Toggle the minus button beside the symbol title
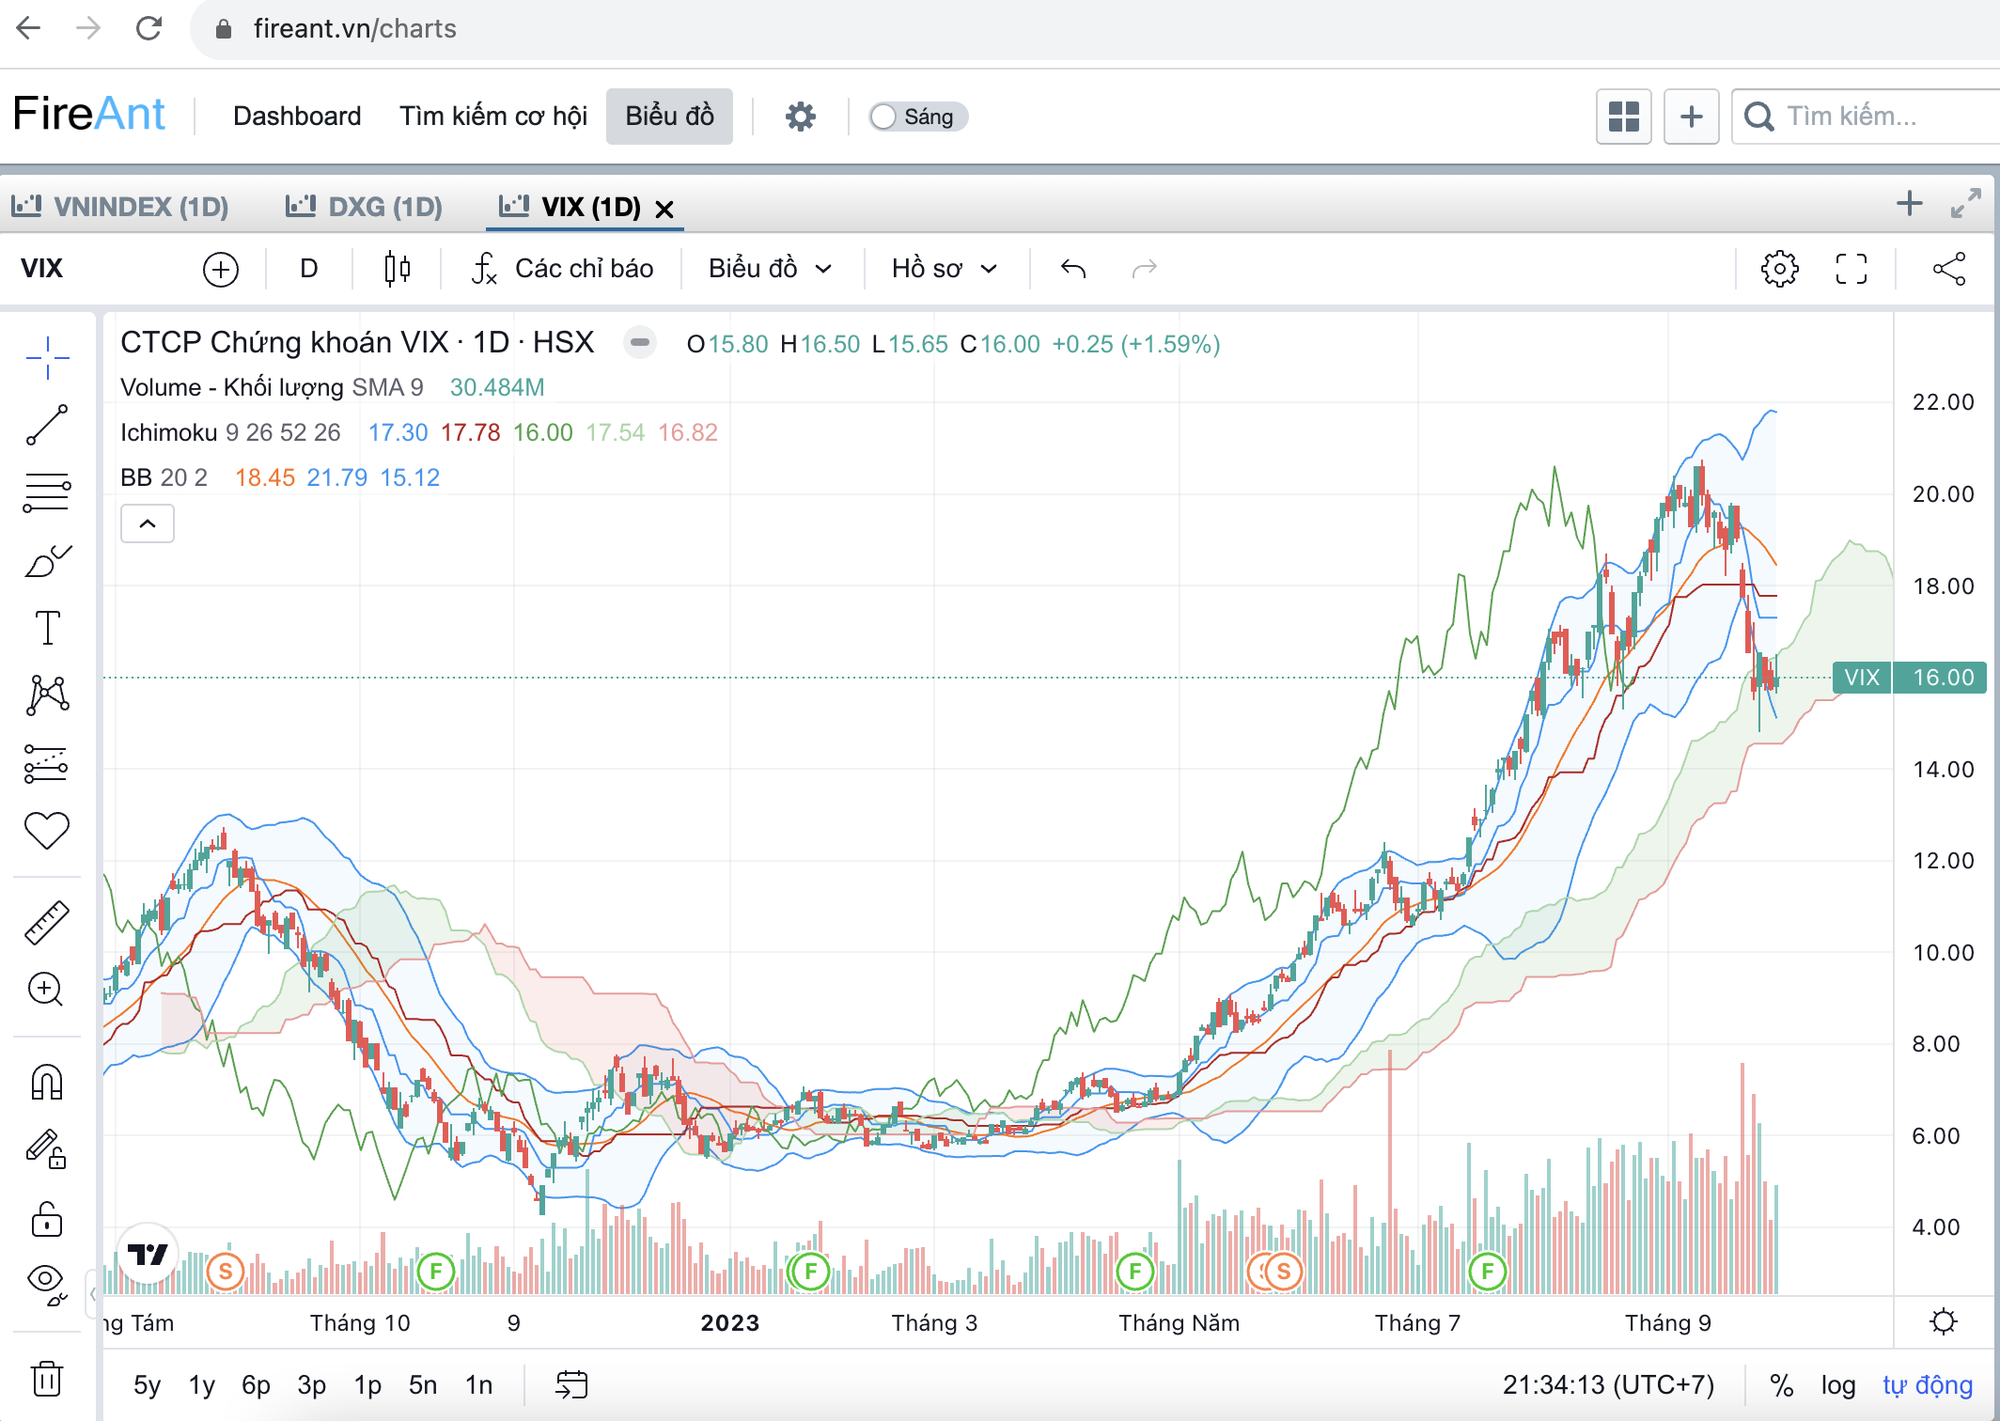The width and height of the screenshot is (2000, 1421). (x=640, y=343)
